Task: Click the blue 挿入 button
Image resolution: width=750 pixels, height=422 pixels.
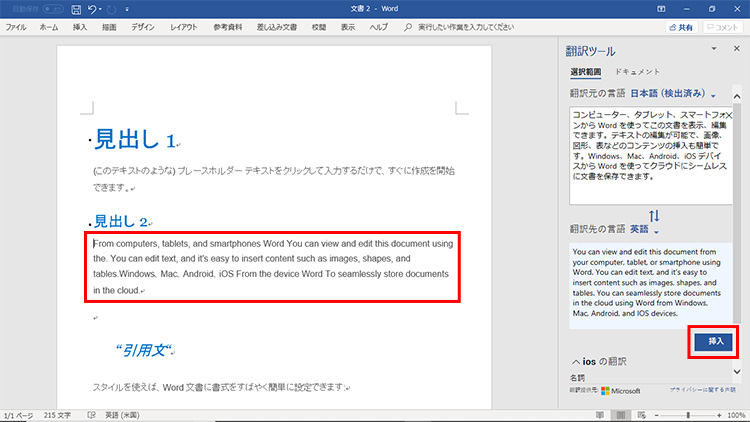Action: (715, 341)
